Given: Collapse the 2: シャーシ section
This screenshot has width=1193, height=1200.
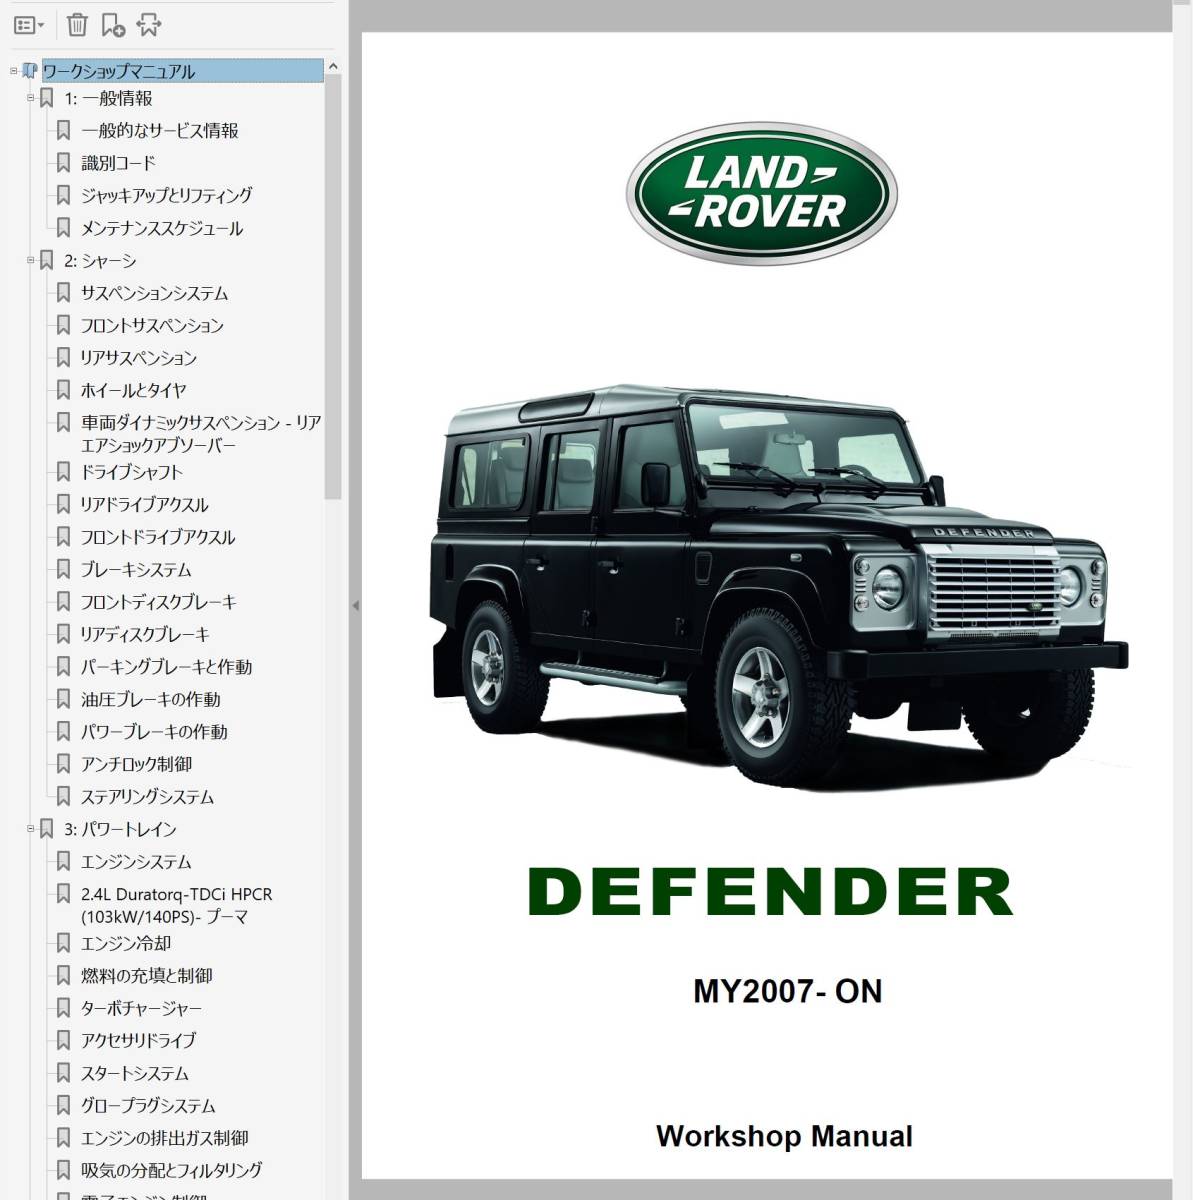Looking at the screenshot, I should [x=31, y=260].
